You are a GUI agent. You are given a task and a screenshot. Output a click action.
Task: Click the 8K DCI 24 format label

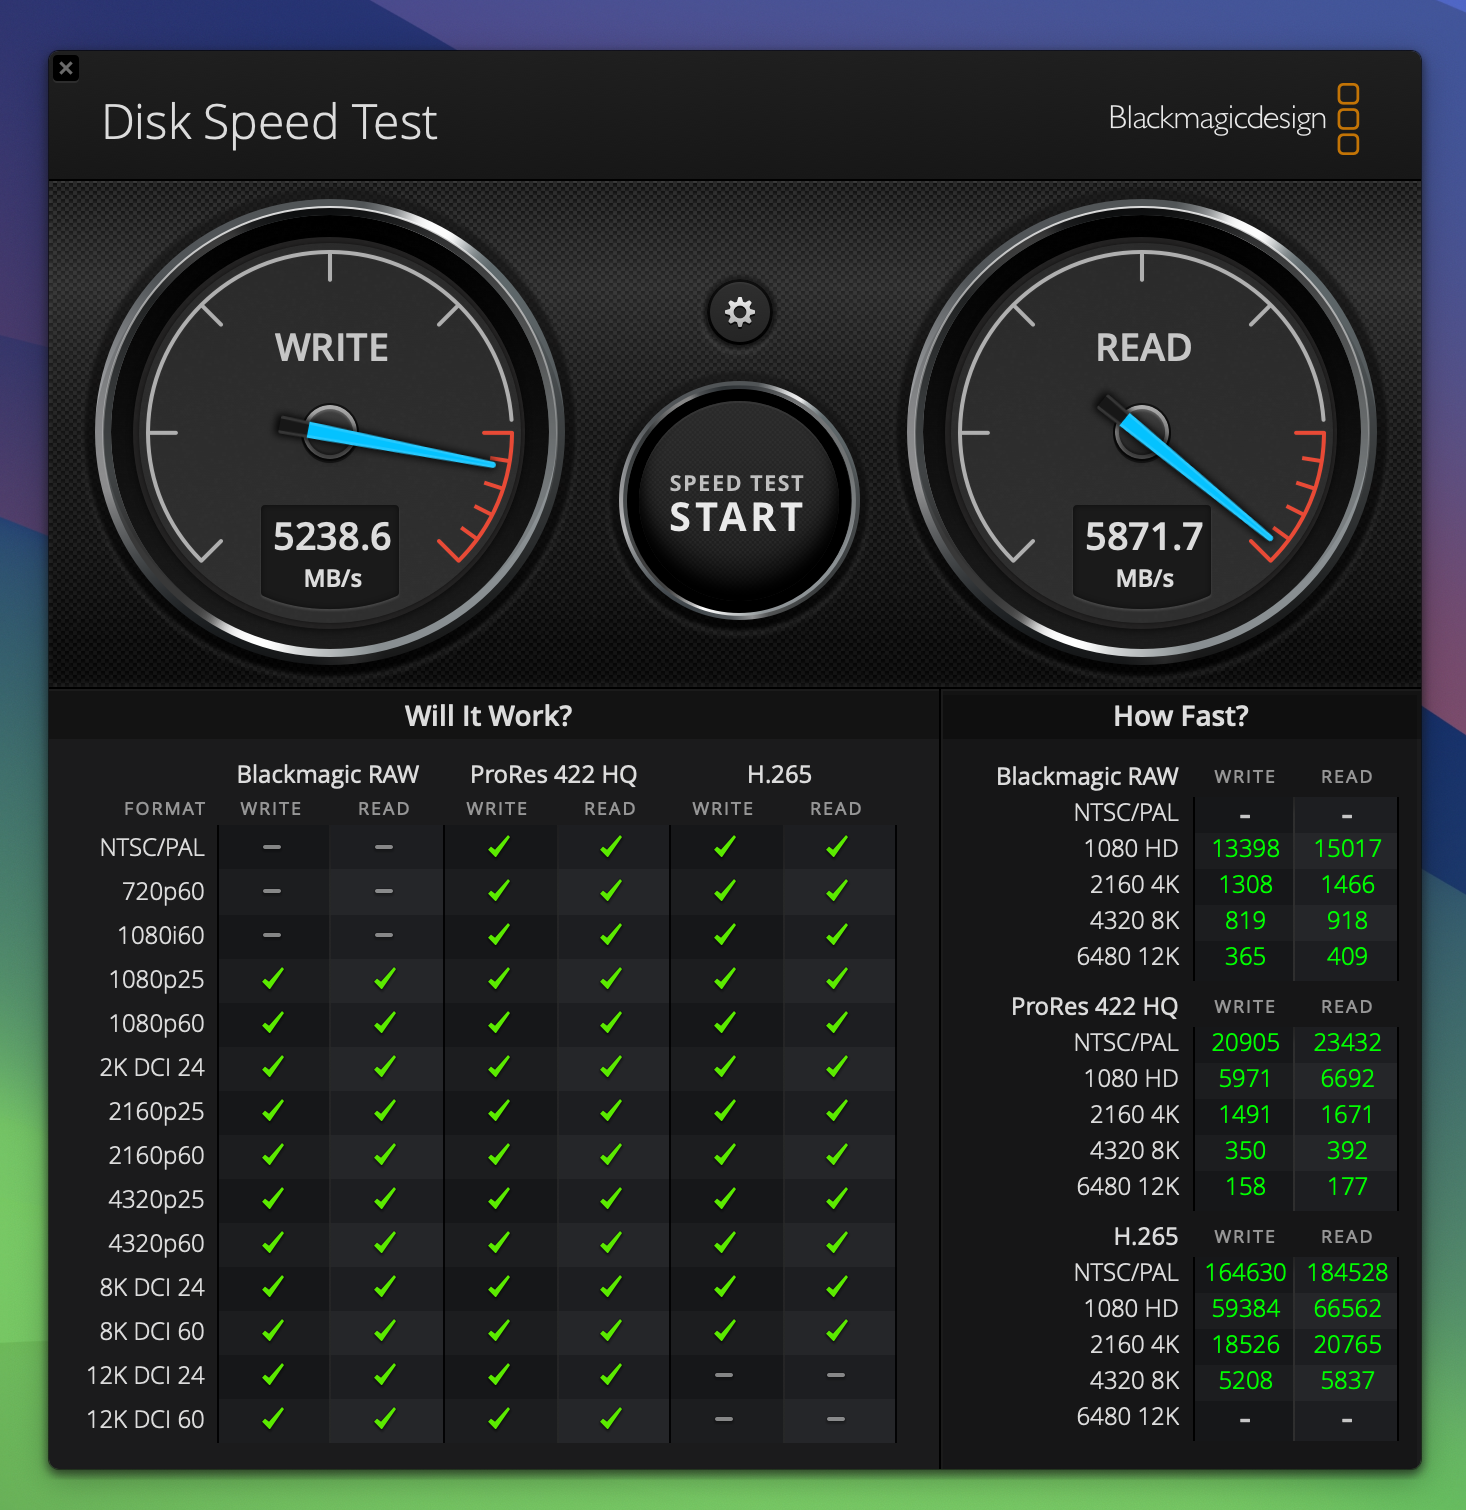pos(152,1287)
